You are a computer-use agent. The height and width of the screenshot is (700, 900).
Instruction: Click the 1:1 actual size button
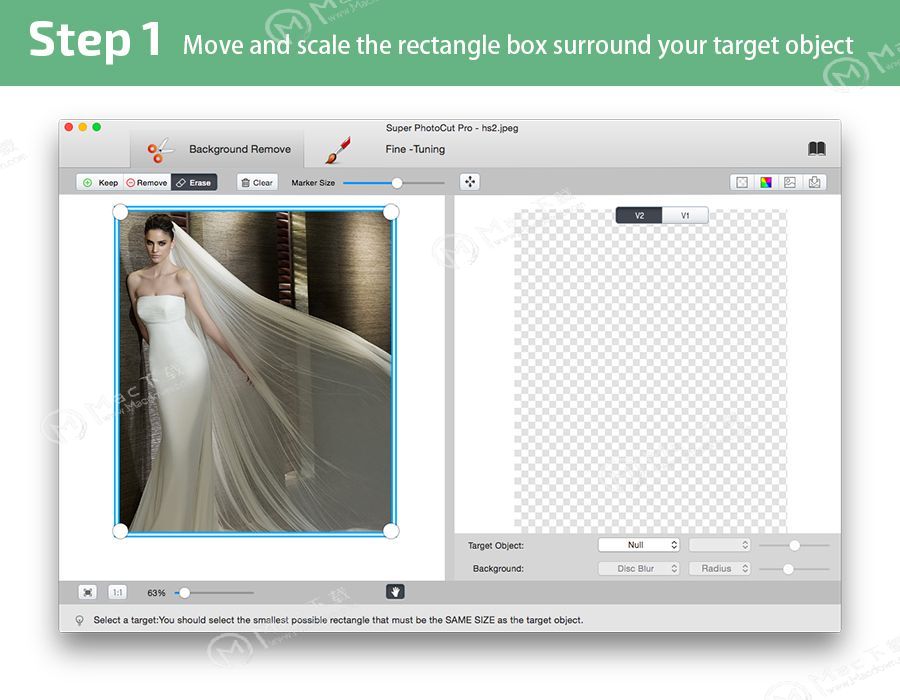pyautogui.click(x=117, y=592)
